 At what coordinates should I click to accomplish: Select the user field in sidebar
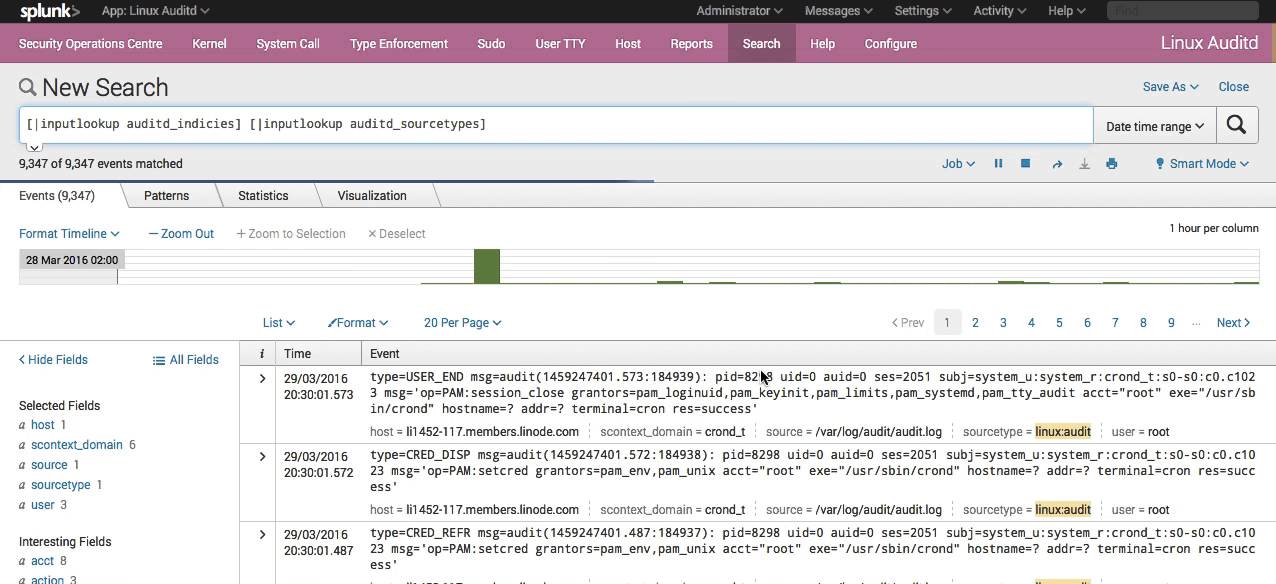[x=43, y=505]
